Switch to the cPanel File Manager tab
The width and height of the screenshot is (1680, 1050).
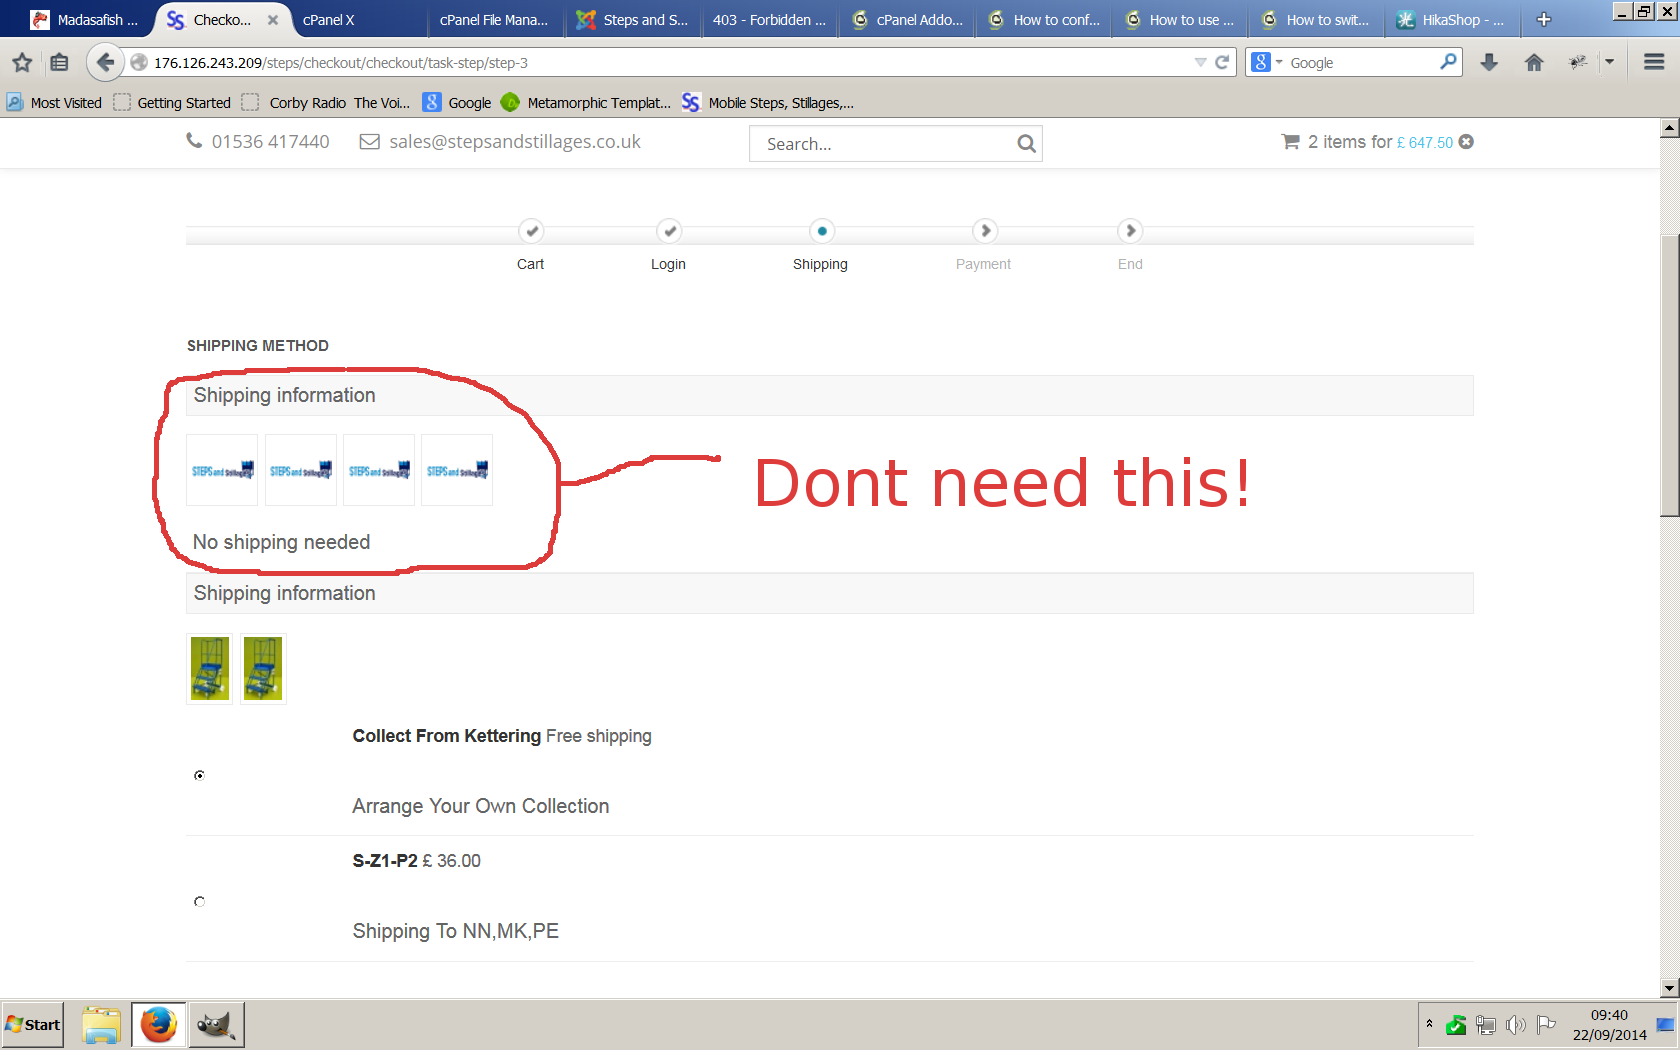pos(494,20)
